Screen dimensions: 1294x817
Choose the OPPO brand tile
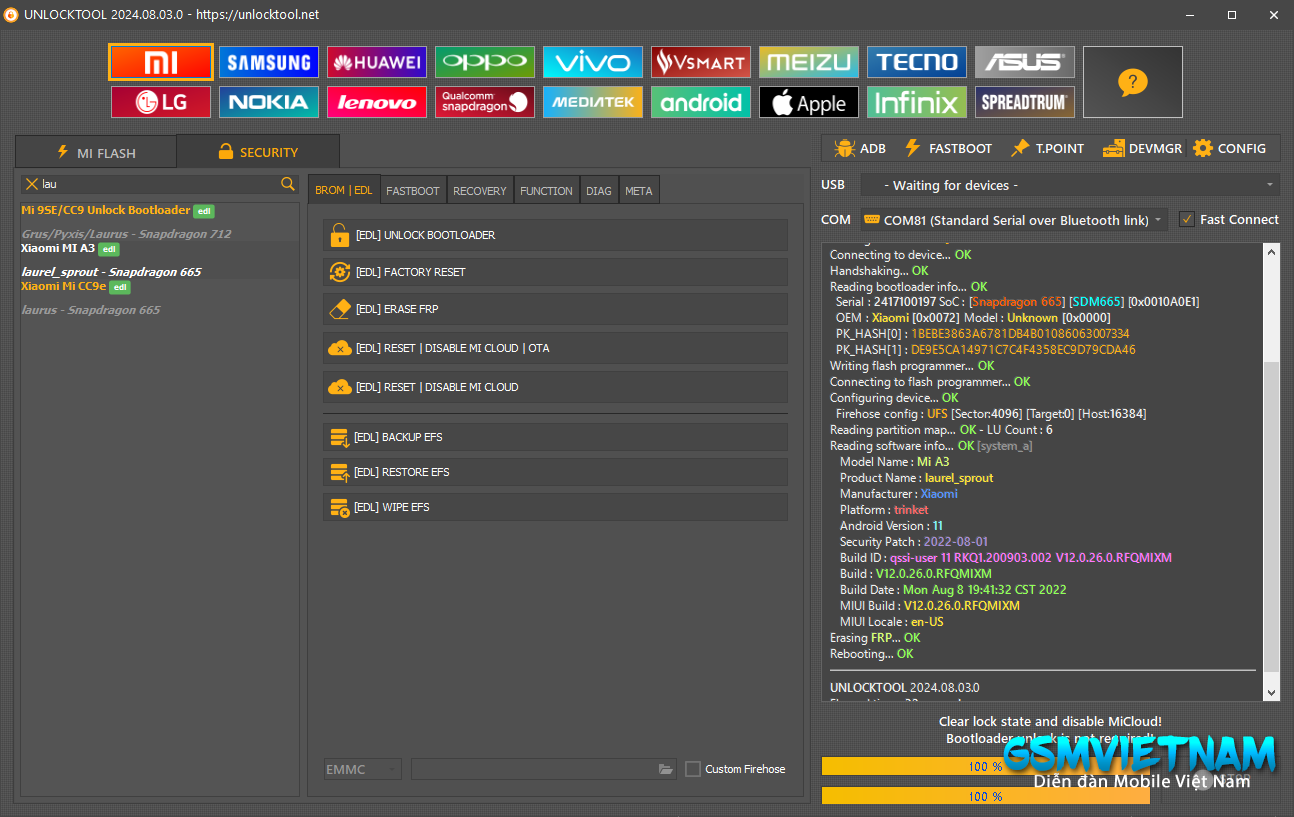485,62
